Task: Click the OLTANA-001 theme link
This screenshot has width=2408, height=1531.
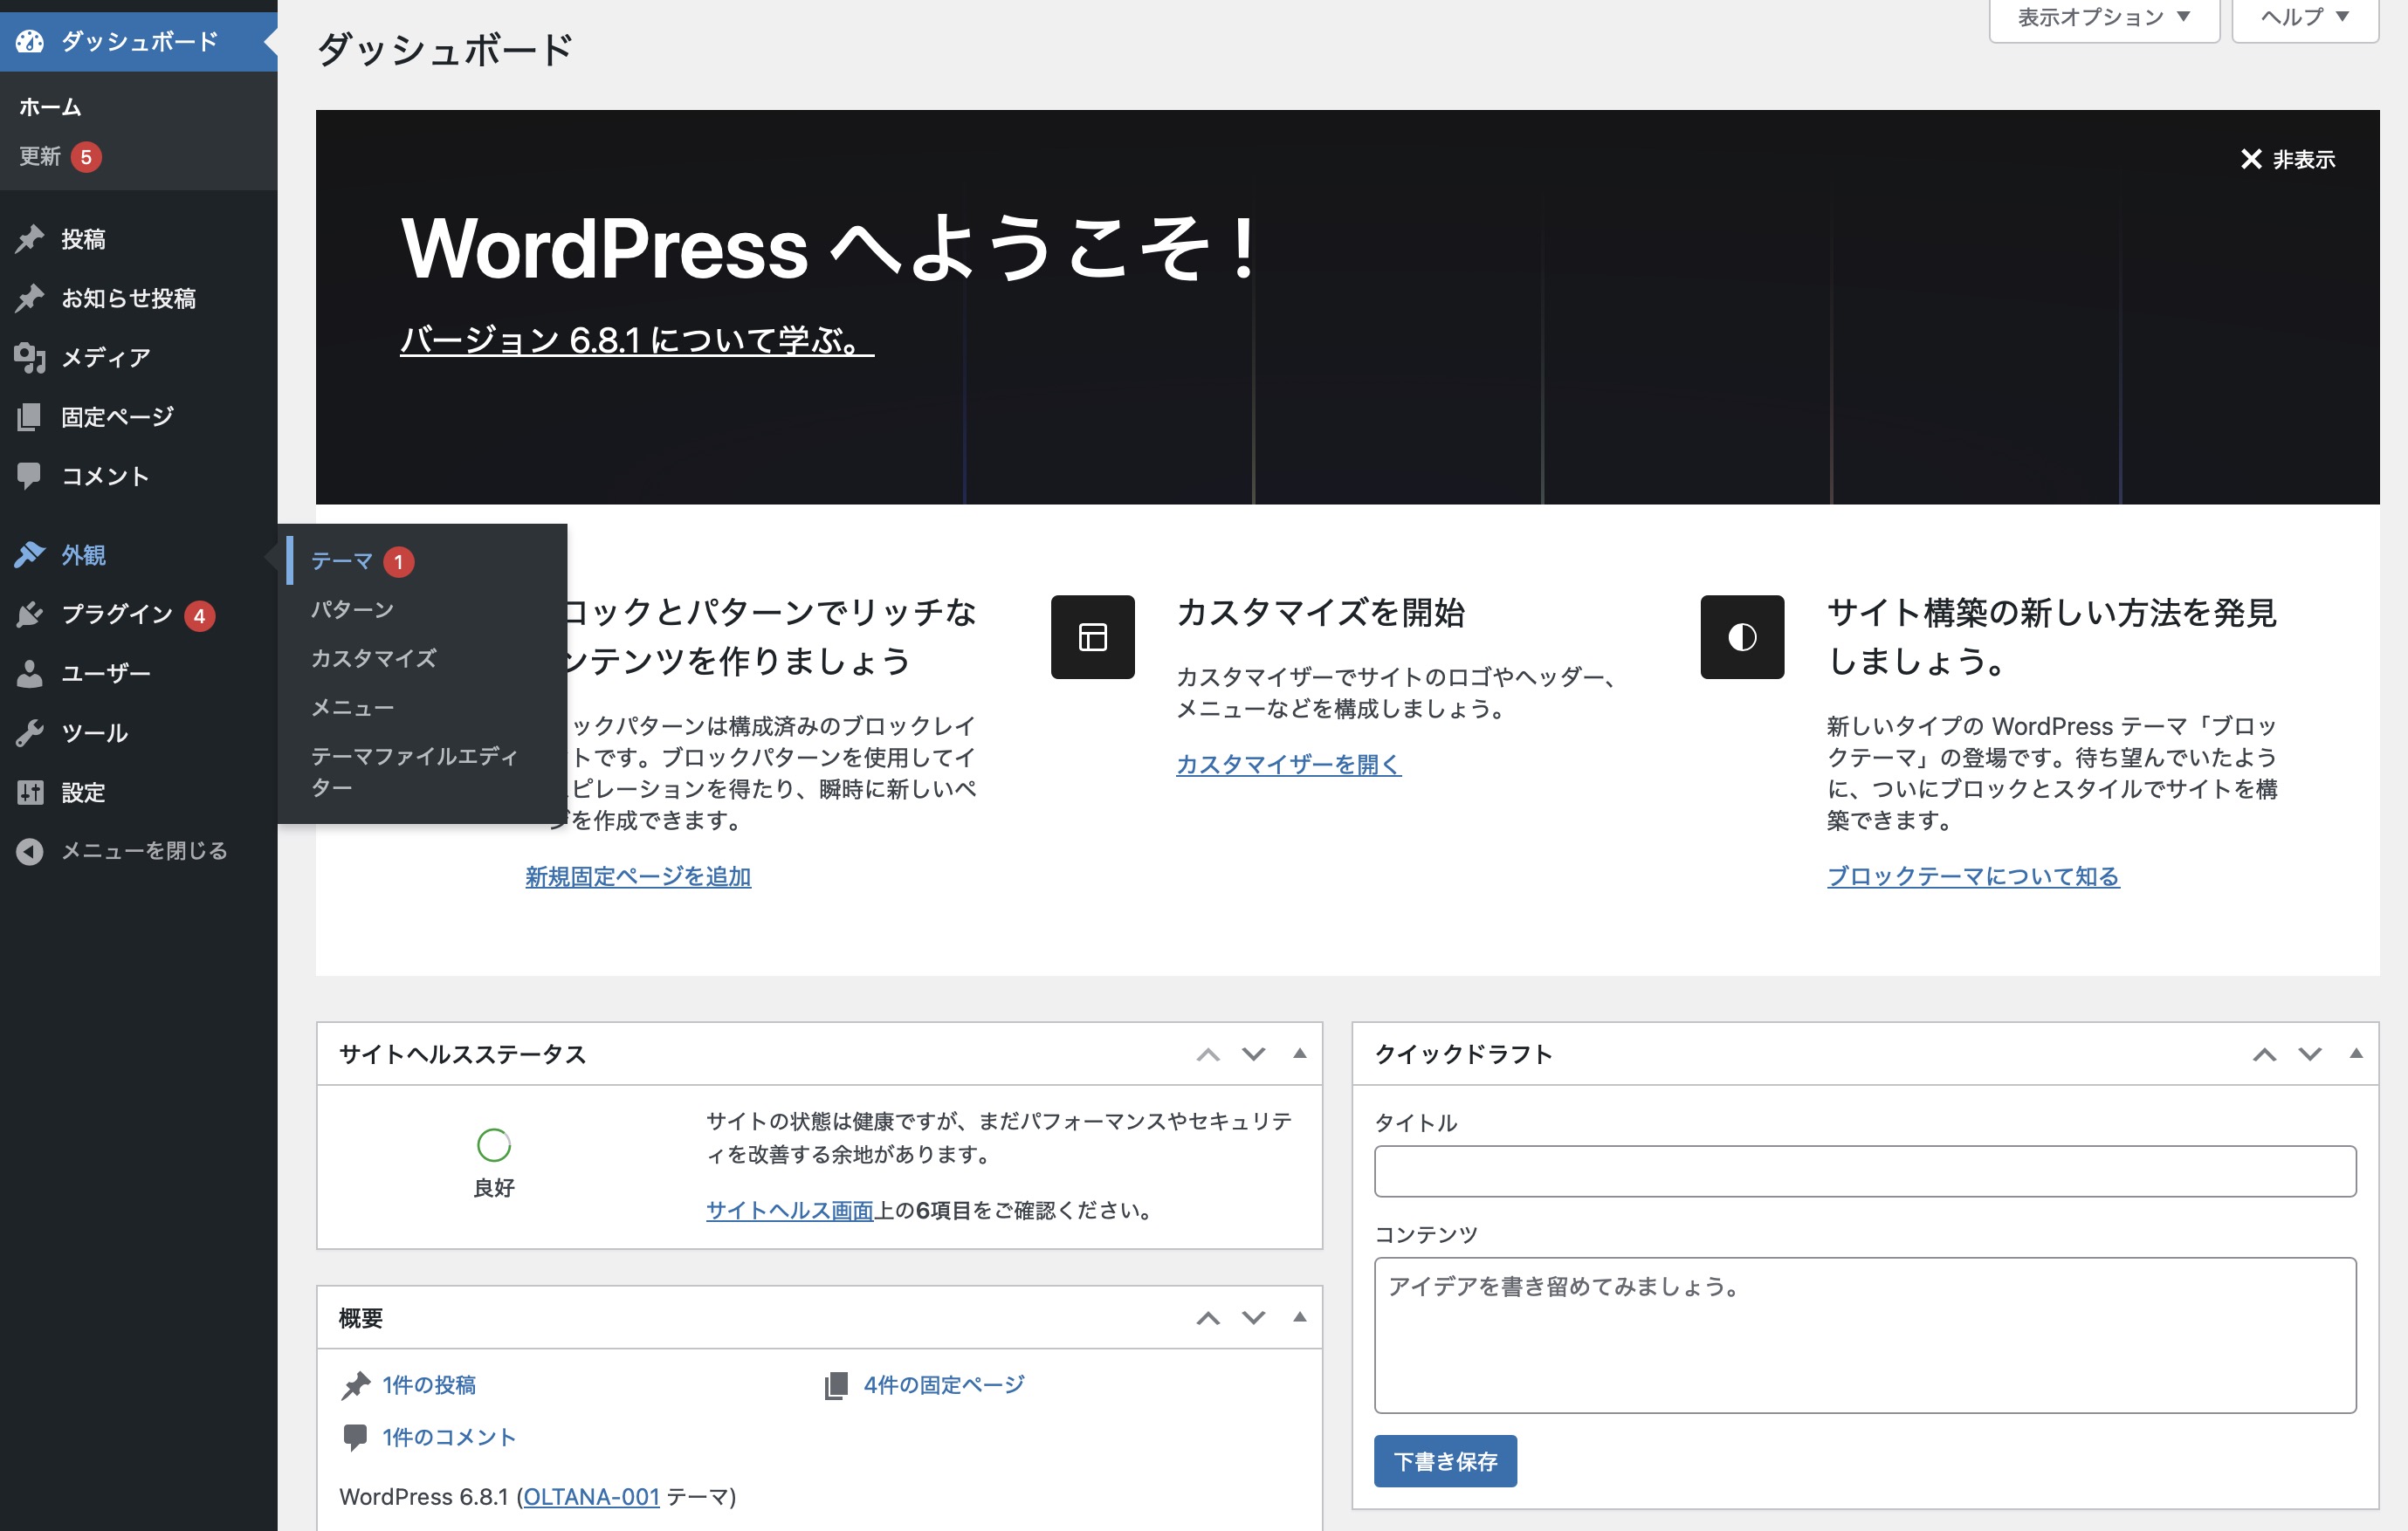Action: pos(591,1496)
